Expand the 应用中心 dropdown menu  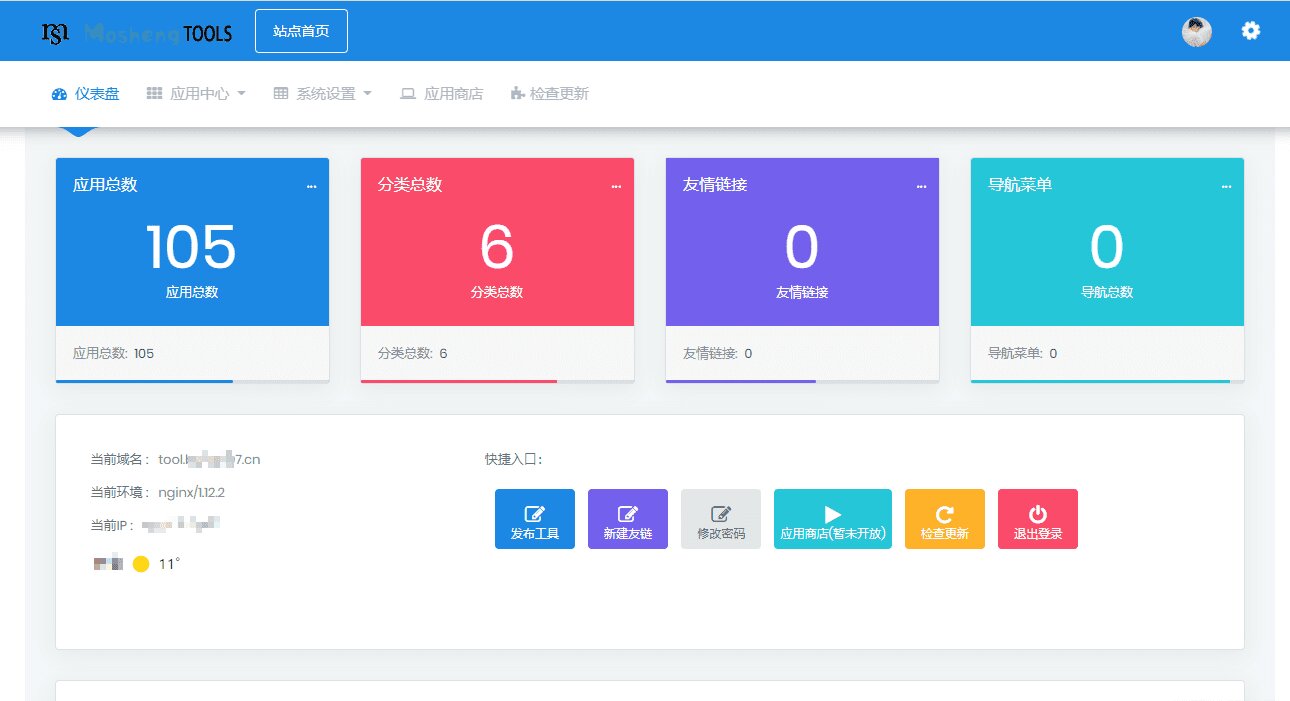click(x=196, y=94)
